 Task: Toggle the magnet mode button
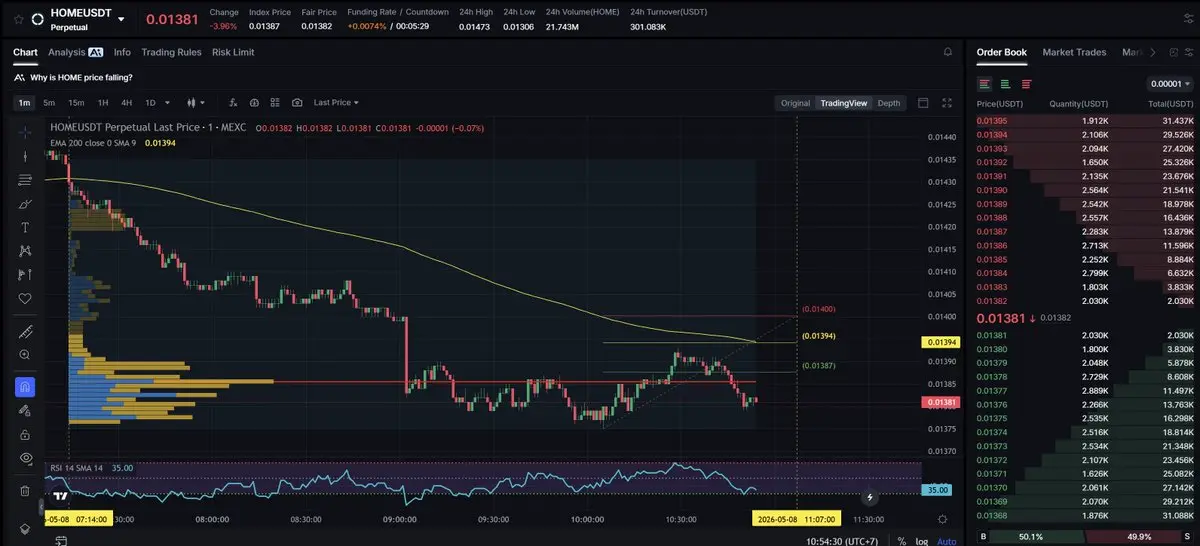point(25,386)
